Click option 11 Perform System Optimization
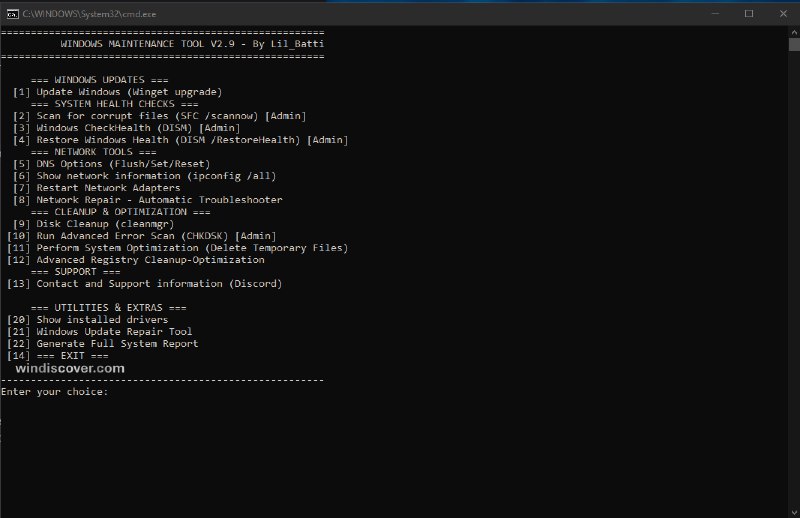800x518 pixels. [x=178, y=248]
